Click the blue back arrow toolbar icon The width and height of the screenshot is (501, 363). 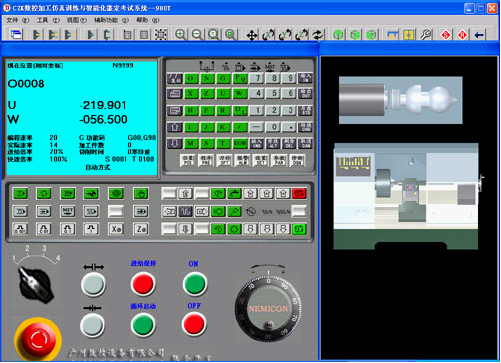point(479,35)
